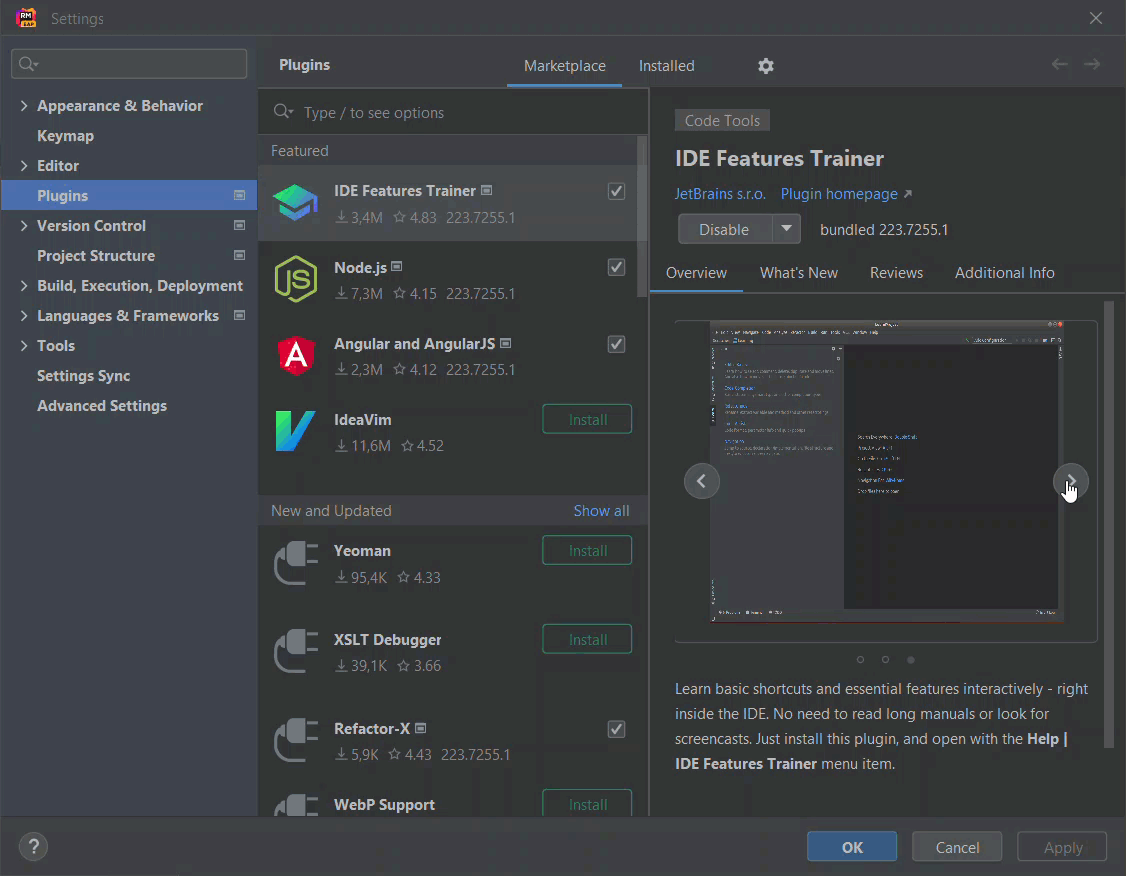Click the search icon in the settings search box
The image size is (1126, 876).
pos(28,65)
